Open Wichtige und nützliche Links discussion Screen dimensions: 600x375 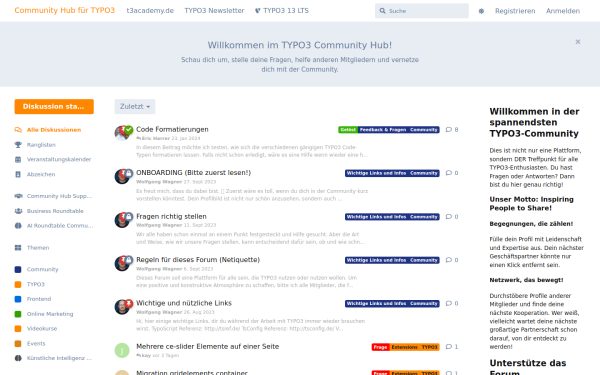(184, 303)
